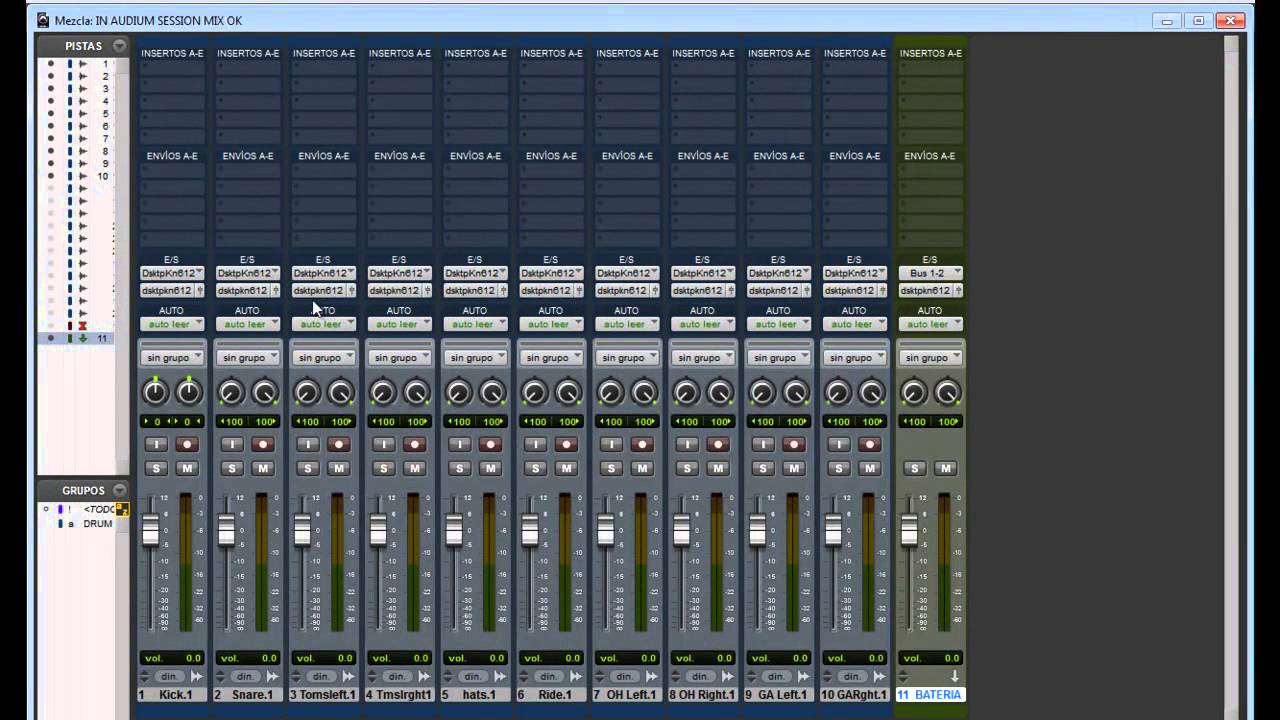Image resolution: width=1280 pixels, height=720 pixels.
Task: Arm record on the OH Left.1 track
Action: (x=642, y=444)
